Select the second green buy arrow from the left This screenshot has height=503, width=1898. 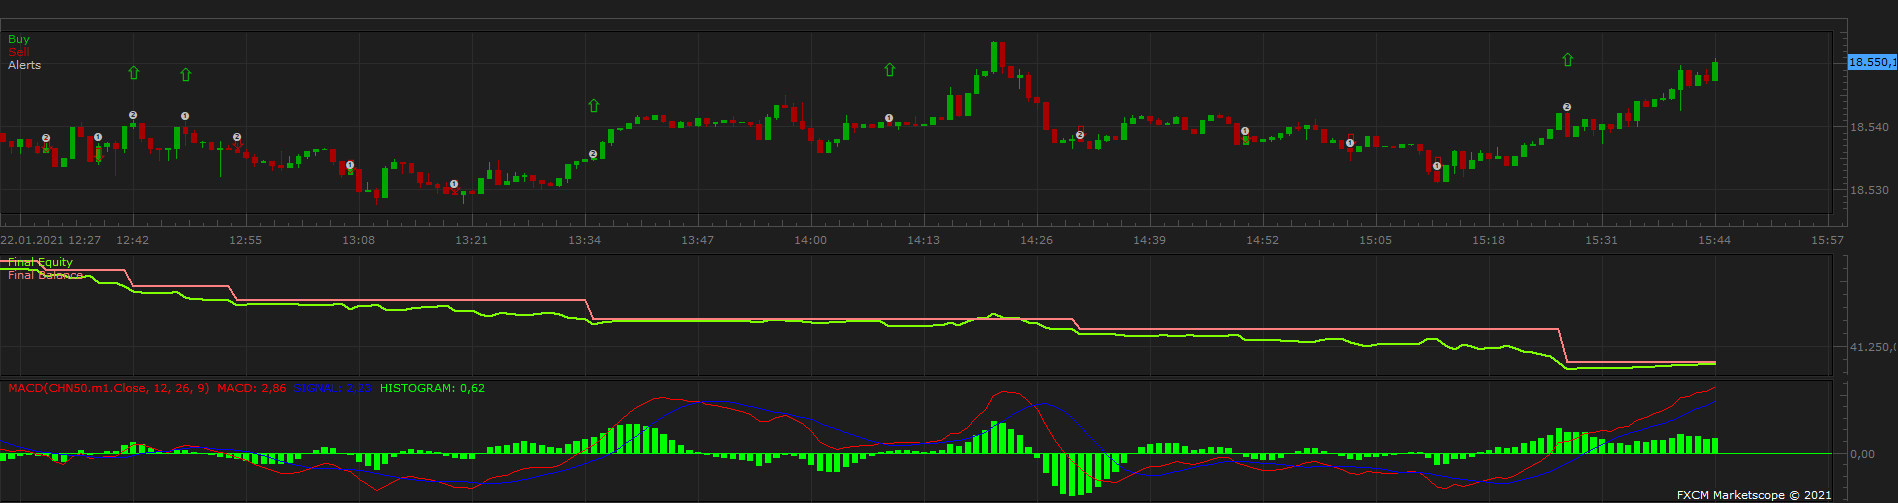[x=185, y=74]
